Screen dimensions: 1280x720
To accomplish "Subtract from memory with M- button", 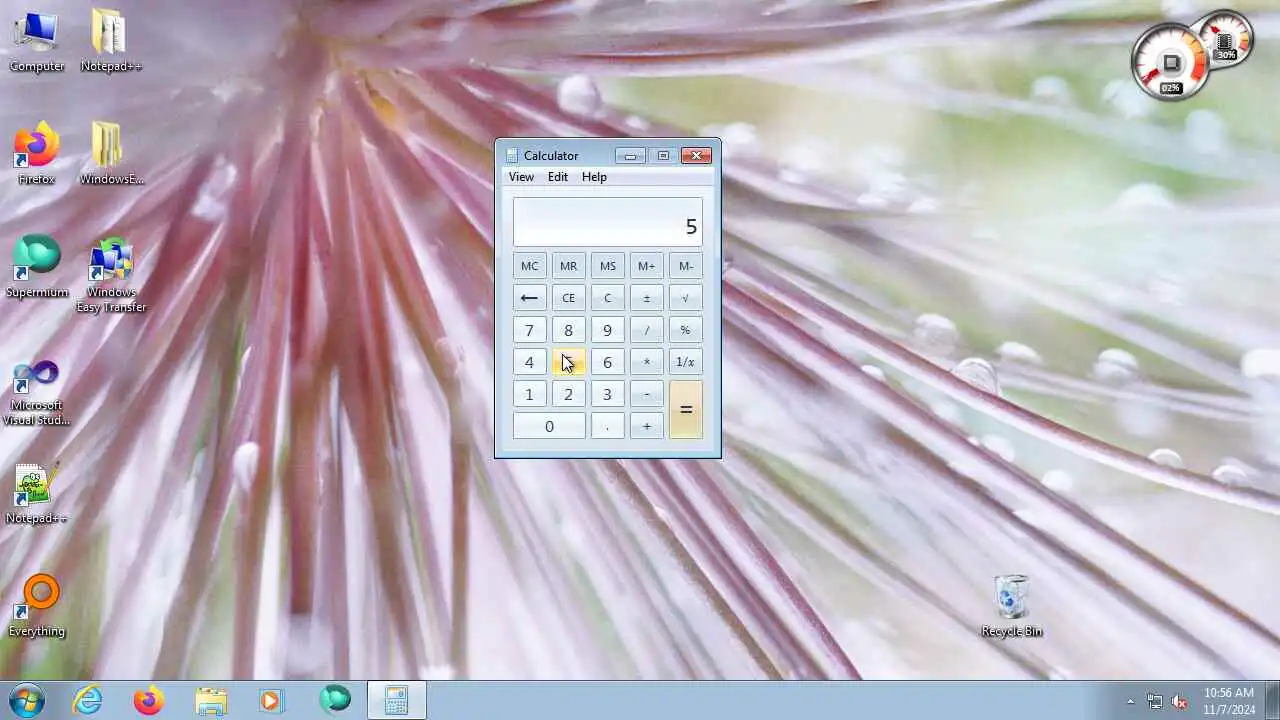I will (x=685, y=266).
